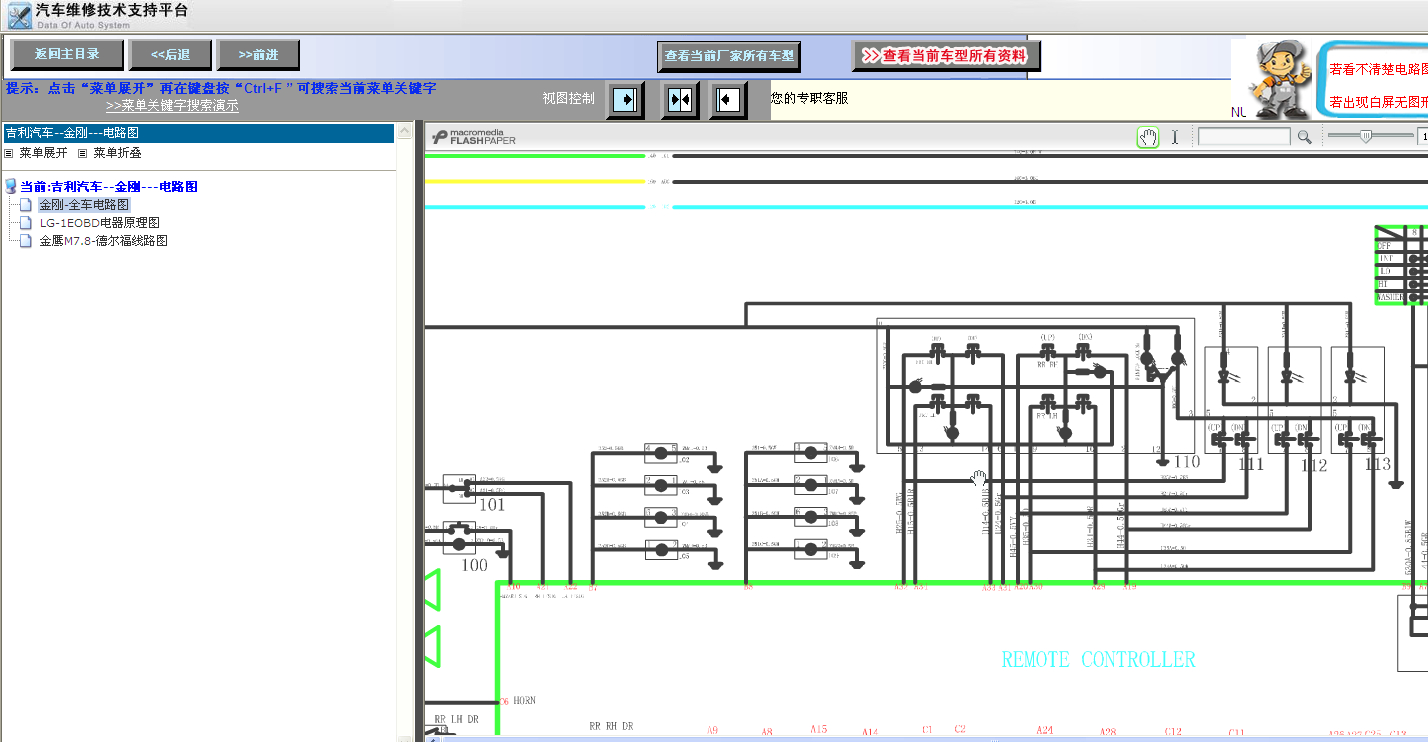1428x742 pixels.
Task: Click the view control right-arrow icon
Action: click(625, 99)
